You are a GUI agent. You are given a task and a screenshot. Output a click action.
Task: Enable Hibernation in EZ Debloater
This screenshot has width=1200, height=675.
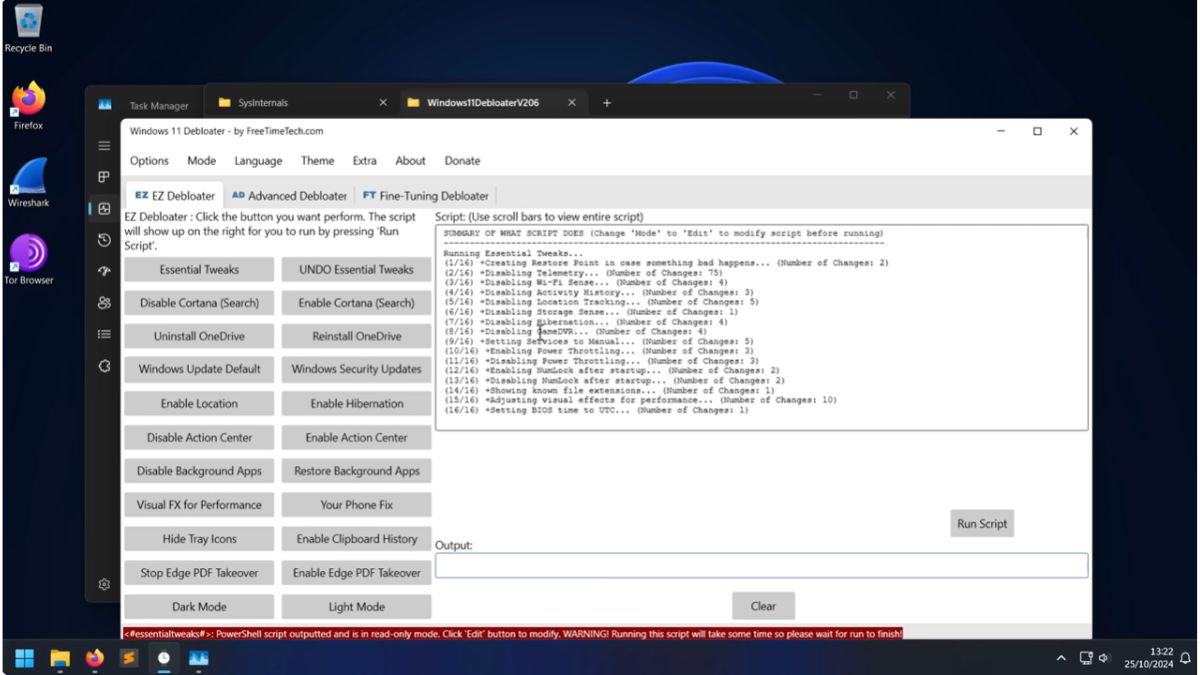(x=356, y=403)
